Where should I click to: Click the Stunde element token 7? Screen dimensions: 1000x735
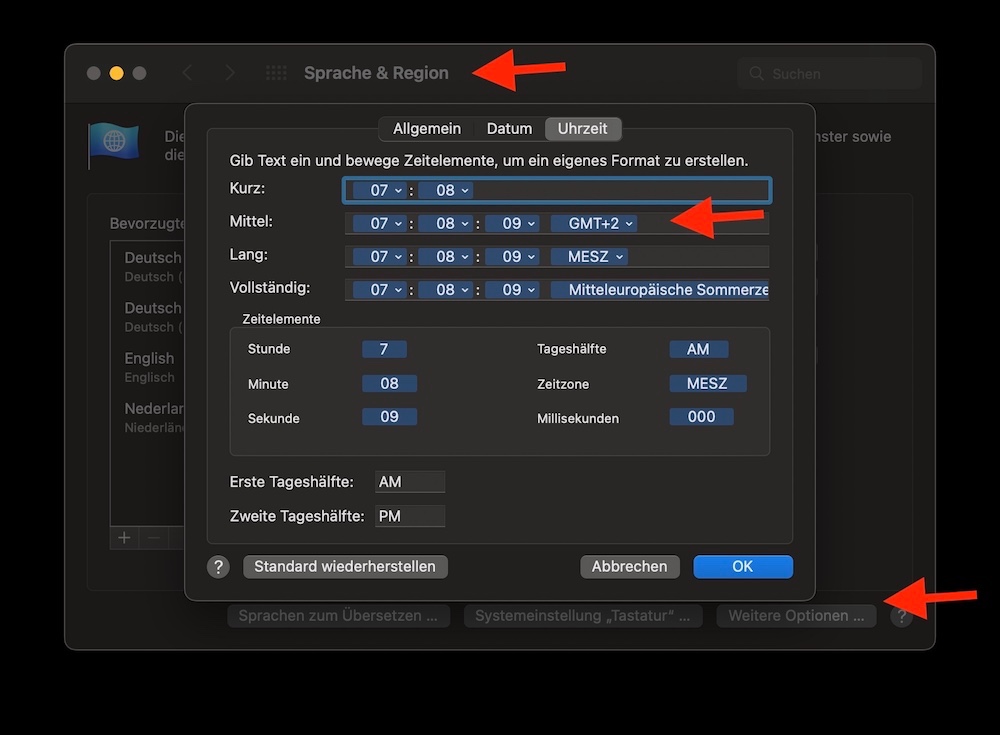click(x=384, y=349)
